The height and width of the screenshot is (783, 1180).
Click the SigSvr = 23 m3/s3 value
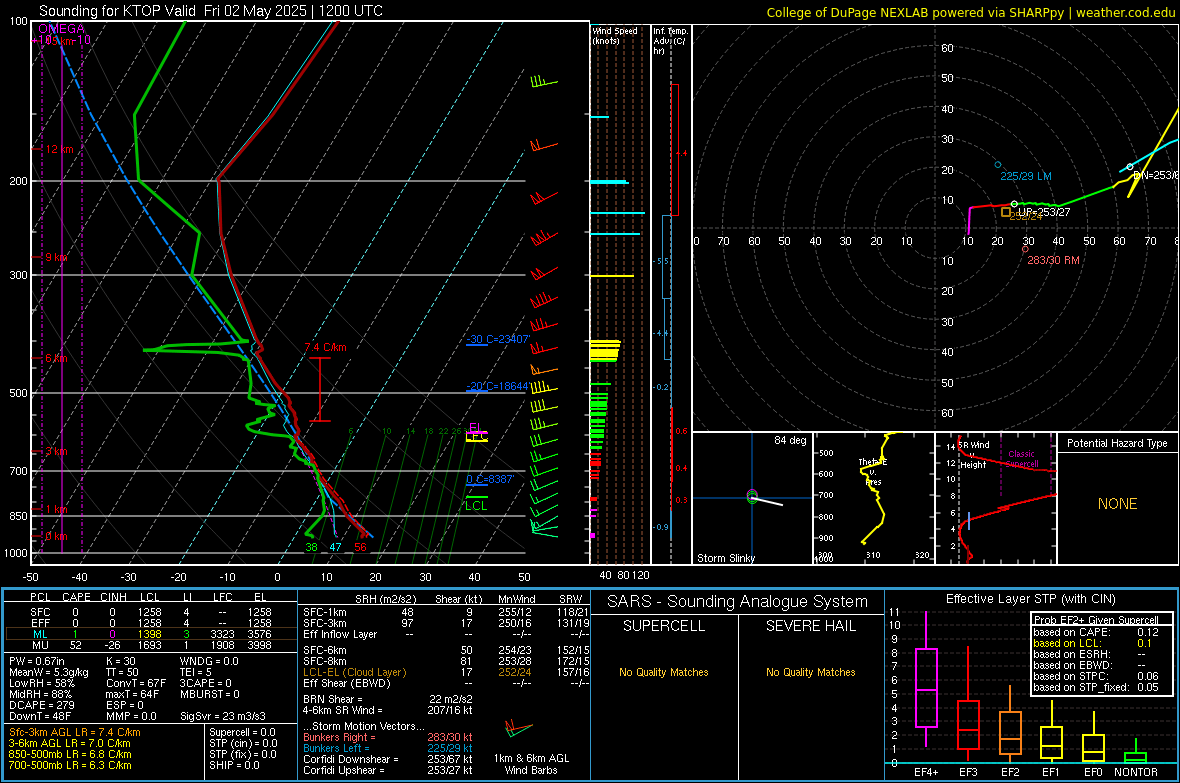point(223,716)
